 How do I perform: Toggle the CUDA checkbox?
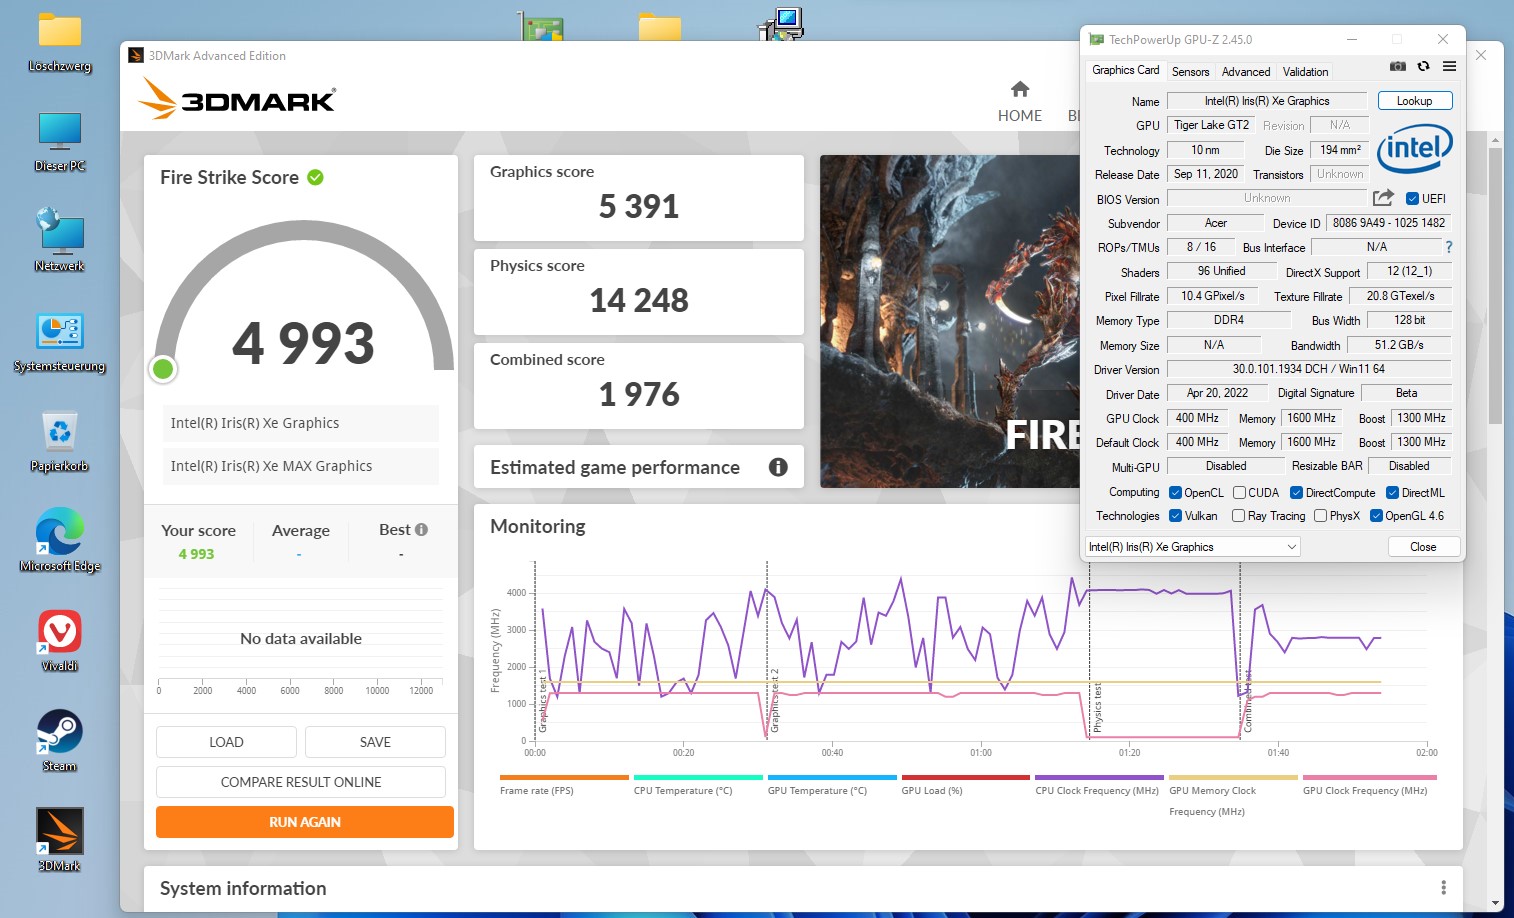(x=1239, y=493)
